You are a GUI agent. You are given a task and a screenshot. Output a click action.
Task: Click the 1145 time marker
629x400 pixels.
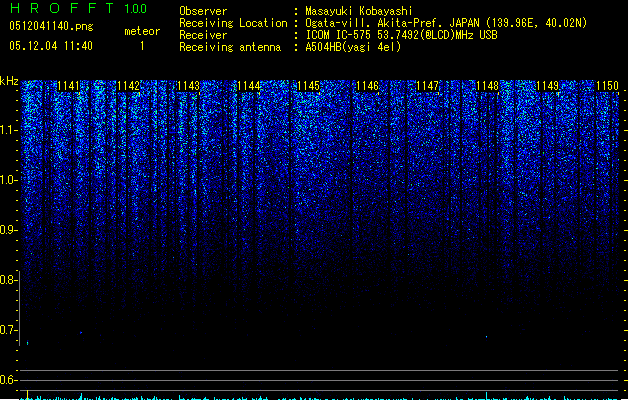[308, 86]
